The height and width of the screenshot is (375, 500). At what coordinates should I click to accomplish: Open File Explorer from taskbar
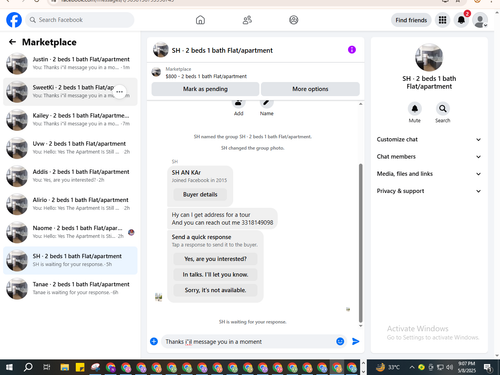[65, 367]
